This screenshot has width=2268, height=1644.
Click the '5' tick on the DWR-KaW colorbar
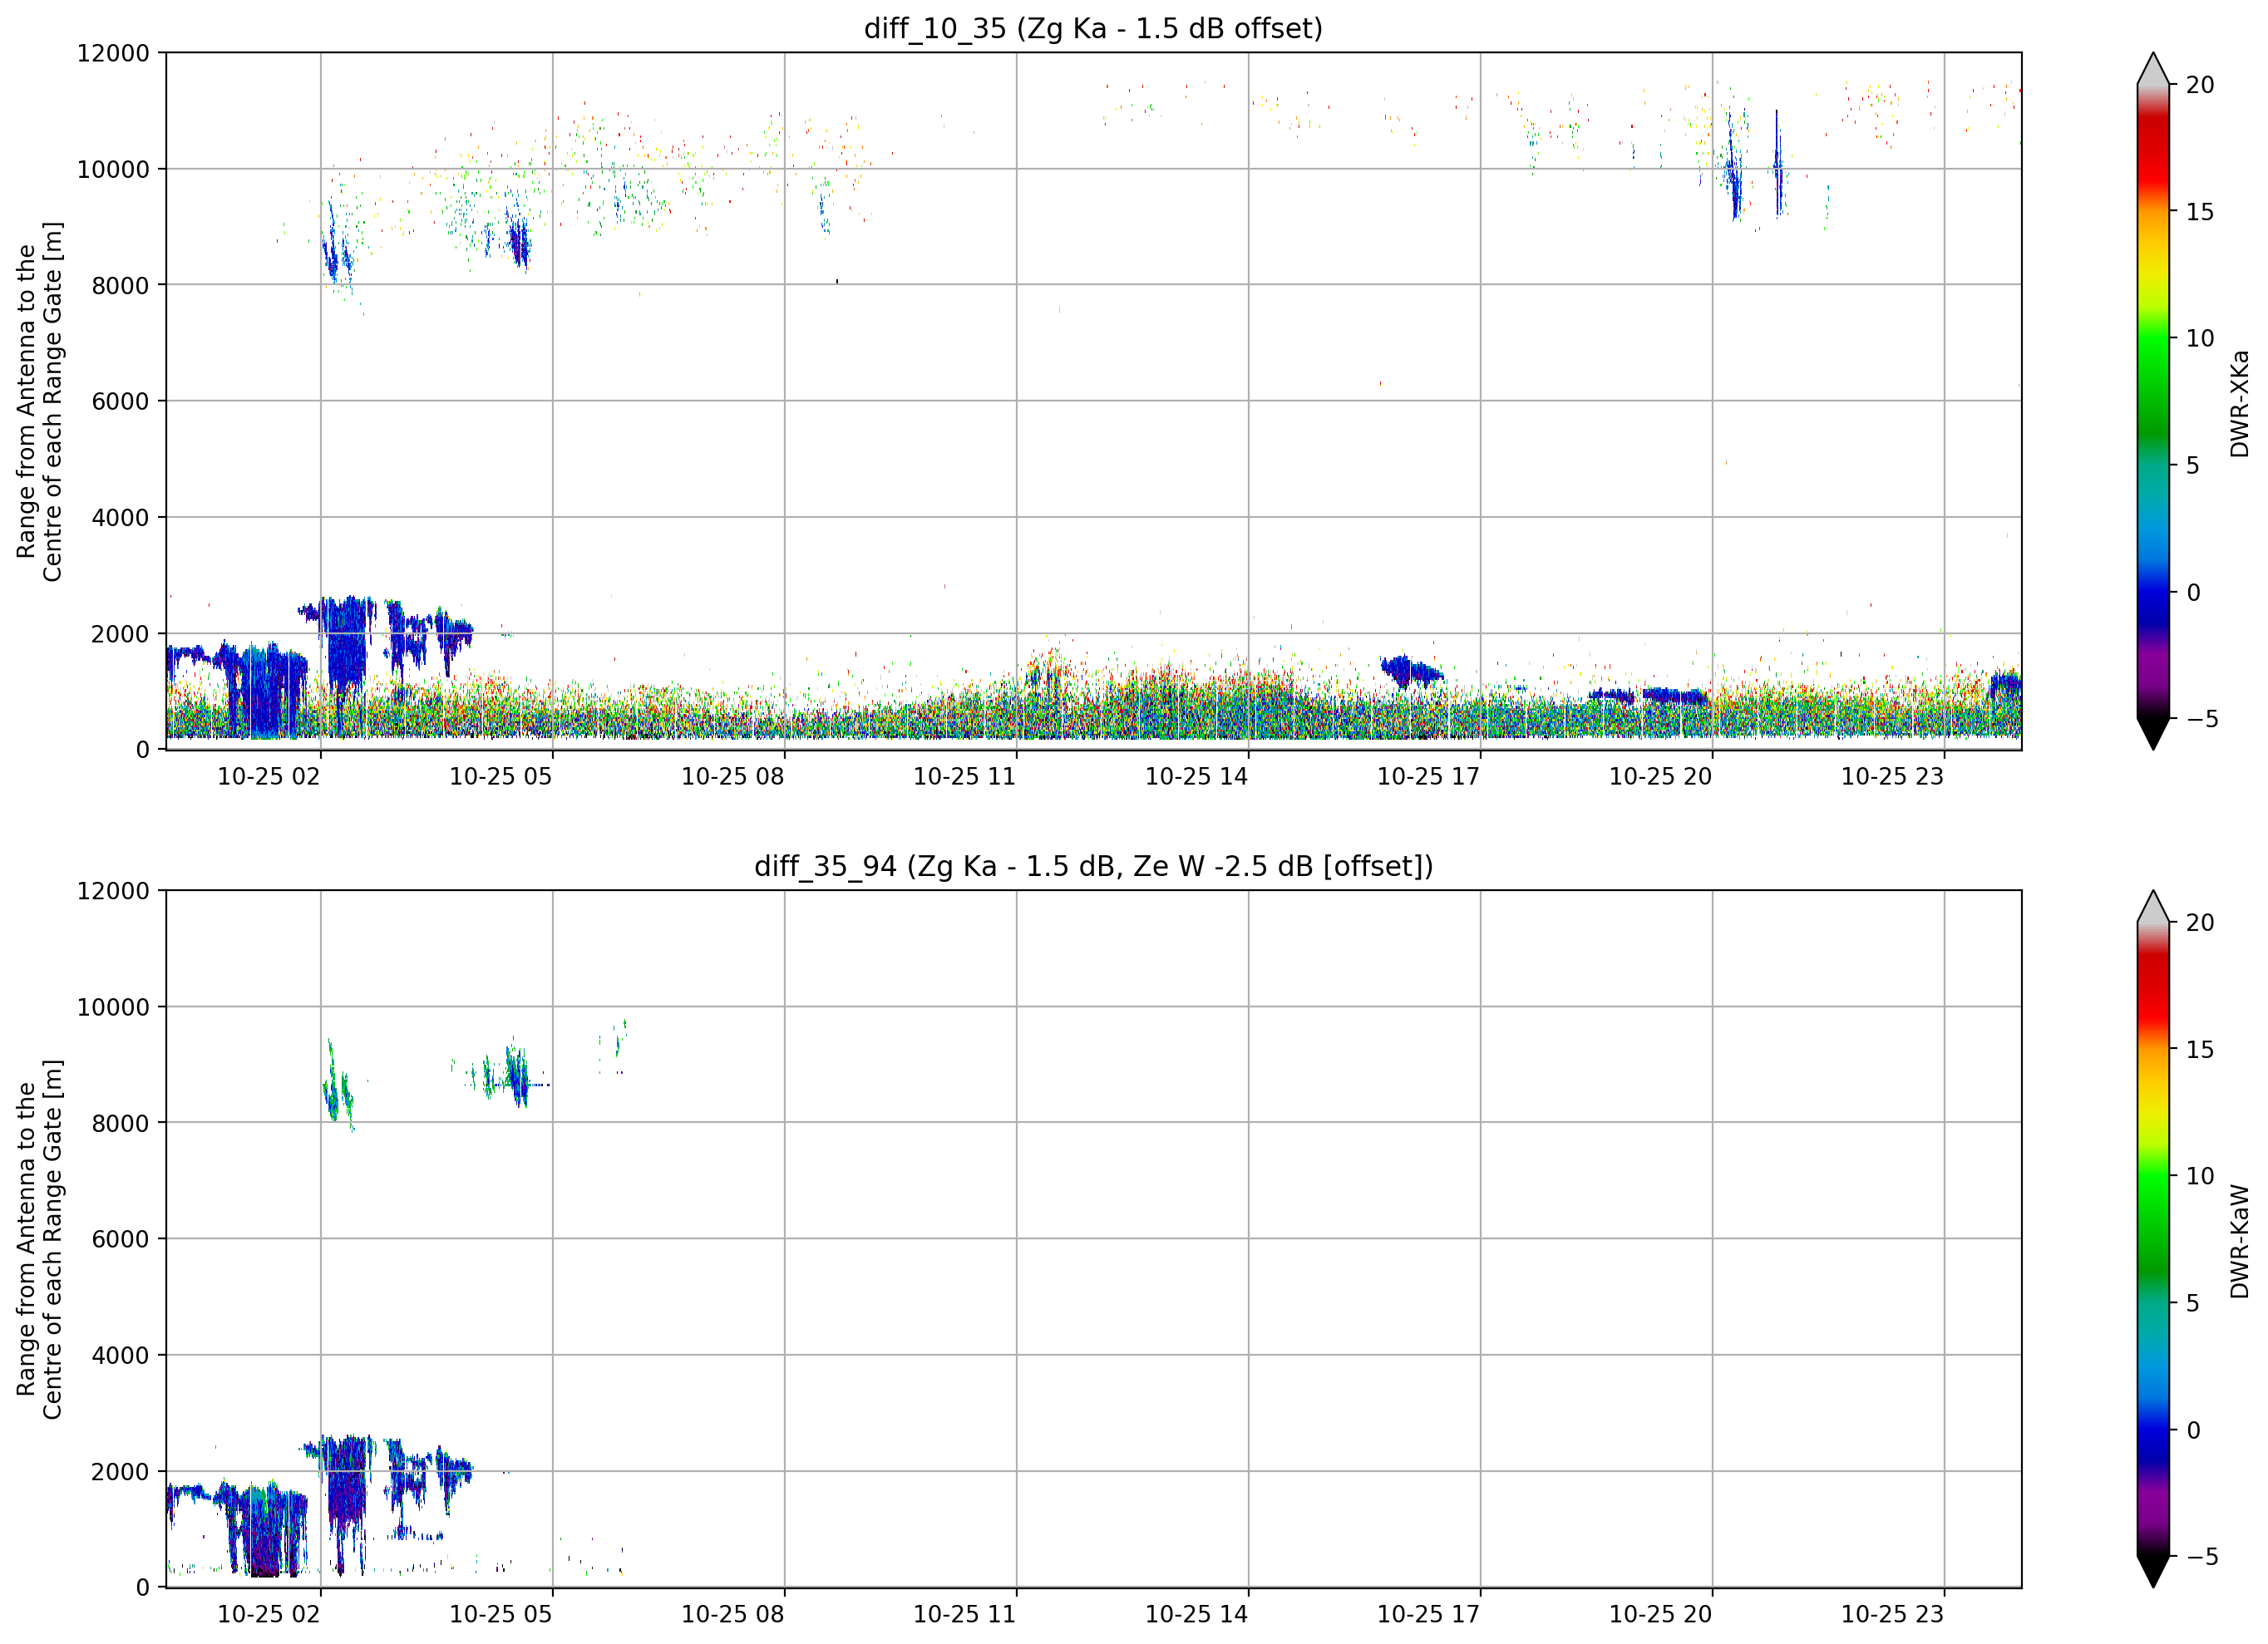click(2193, 1303)
